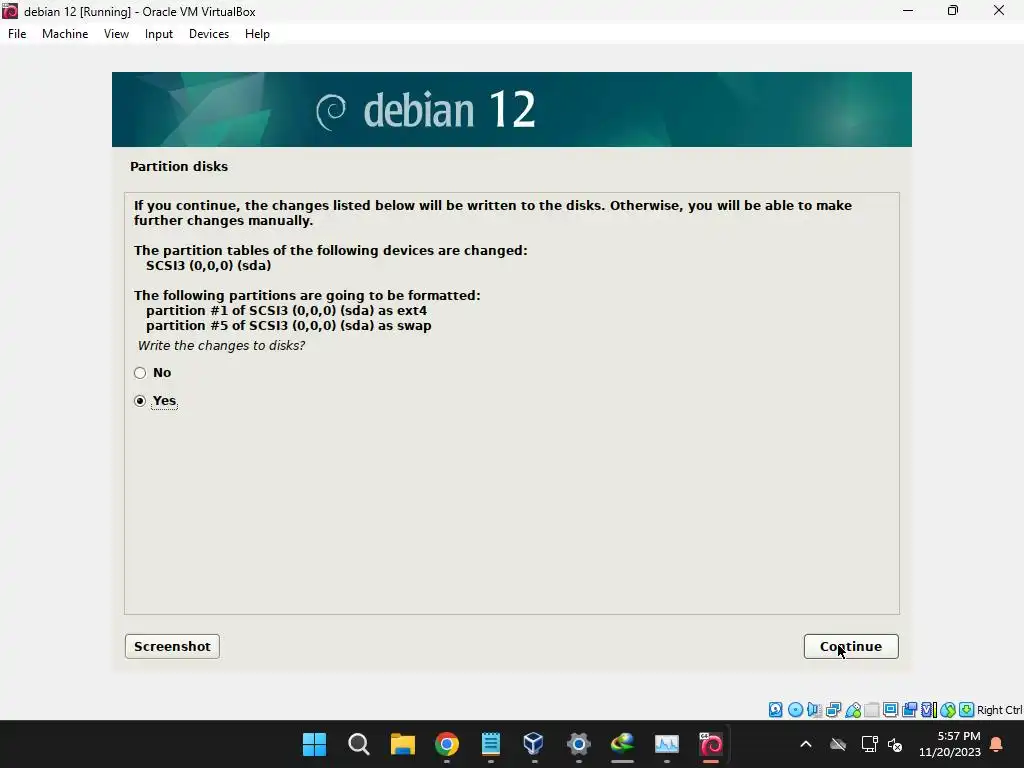The height and width of the screenshot is (768, 1024).
Task: Click the hard disk activity indicator icon
Action: coord(775,709)
